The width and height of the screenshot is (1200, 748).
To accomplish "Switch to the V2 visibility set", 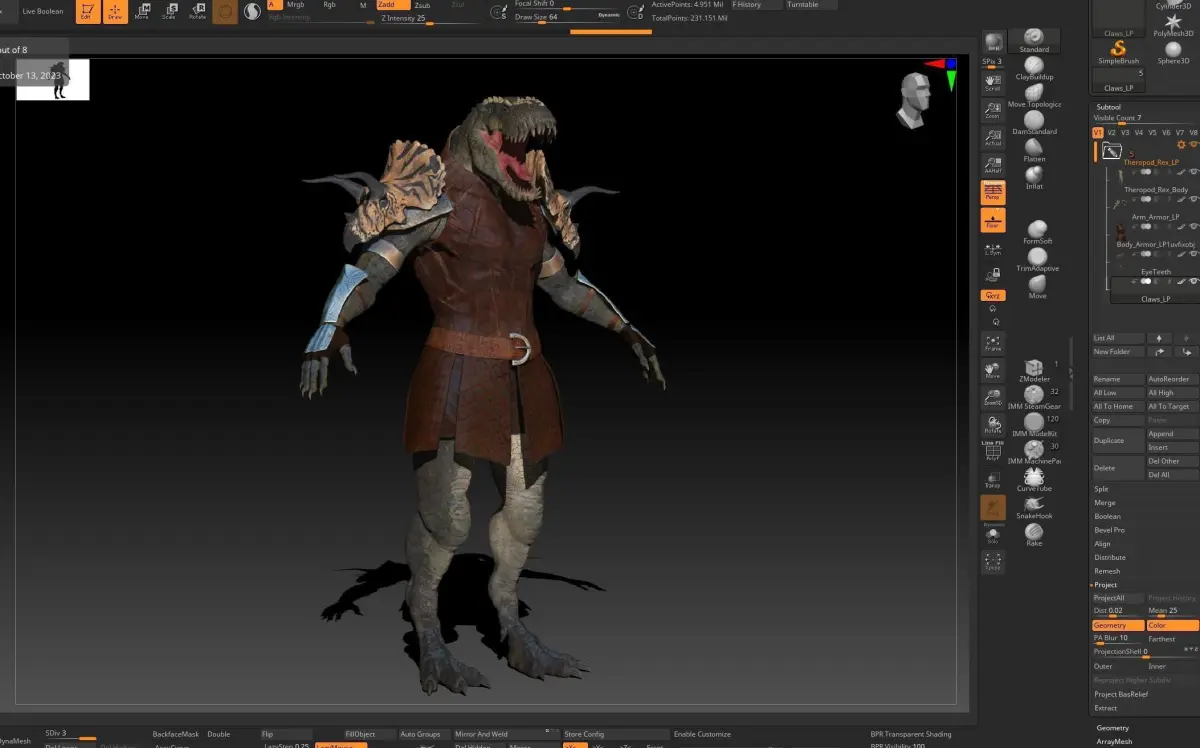I will point(1111,132).
